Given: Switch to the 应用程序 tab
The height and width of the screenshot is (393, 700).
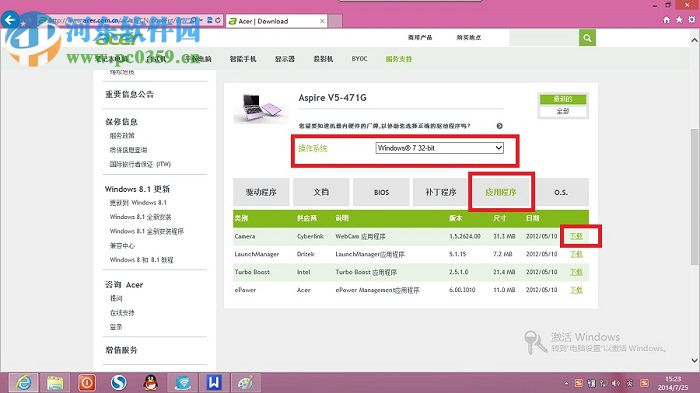Looking at the screenshot, I should [x=501, y=192].
